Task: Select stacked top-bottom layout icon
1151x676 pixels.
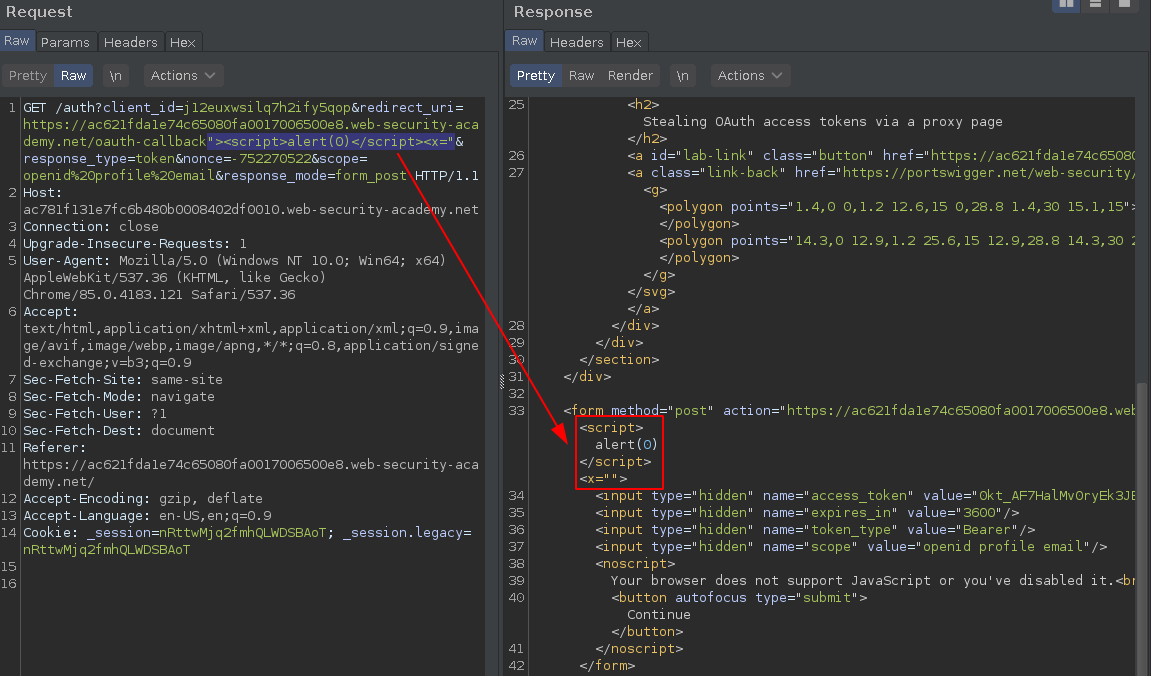Action: pyautogui.click(x=1095, y=4)
